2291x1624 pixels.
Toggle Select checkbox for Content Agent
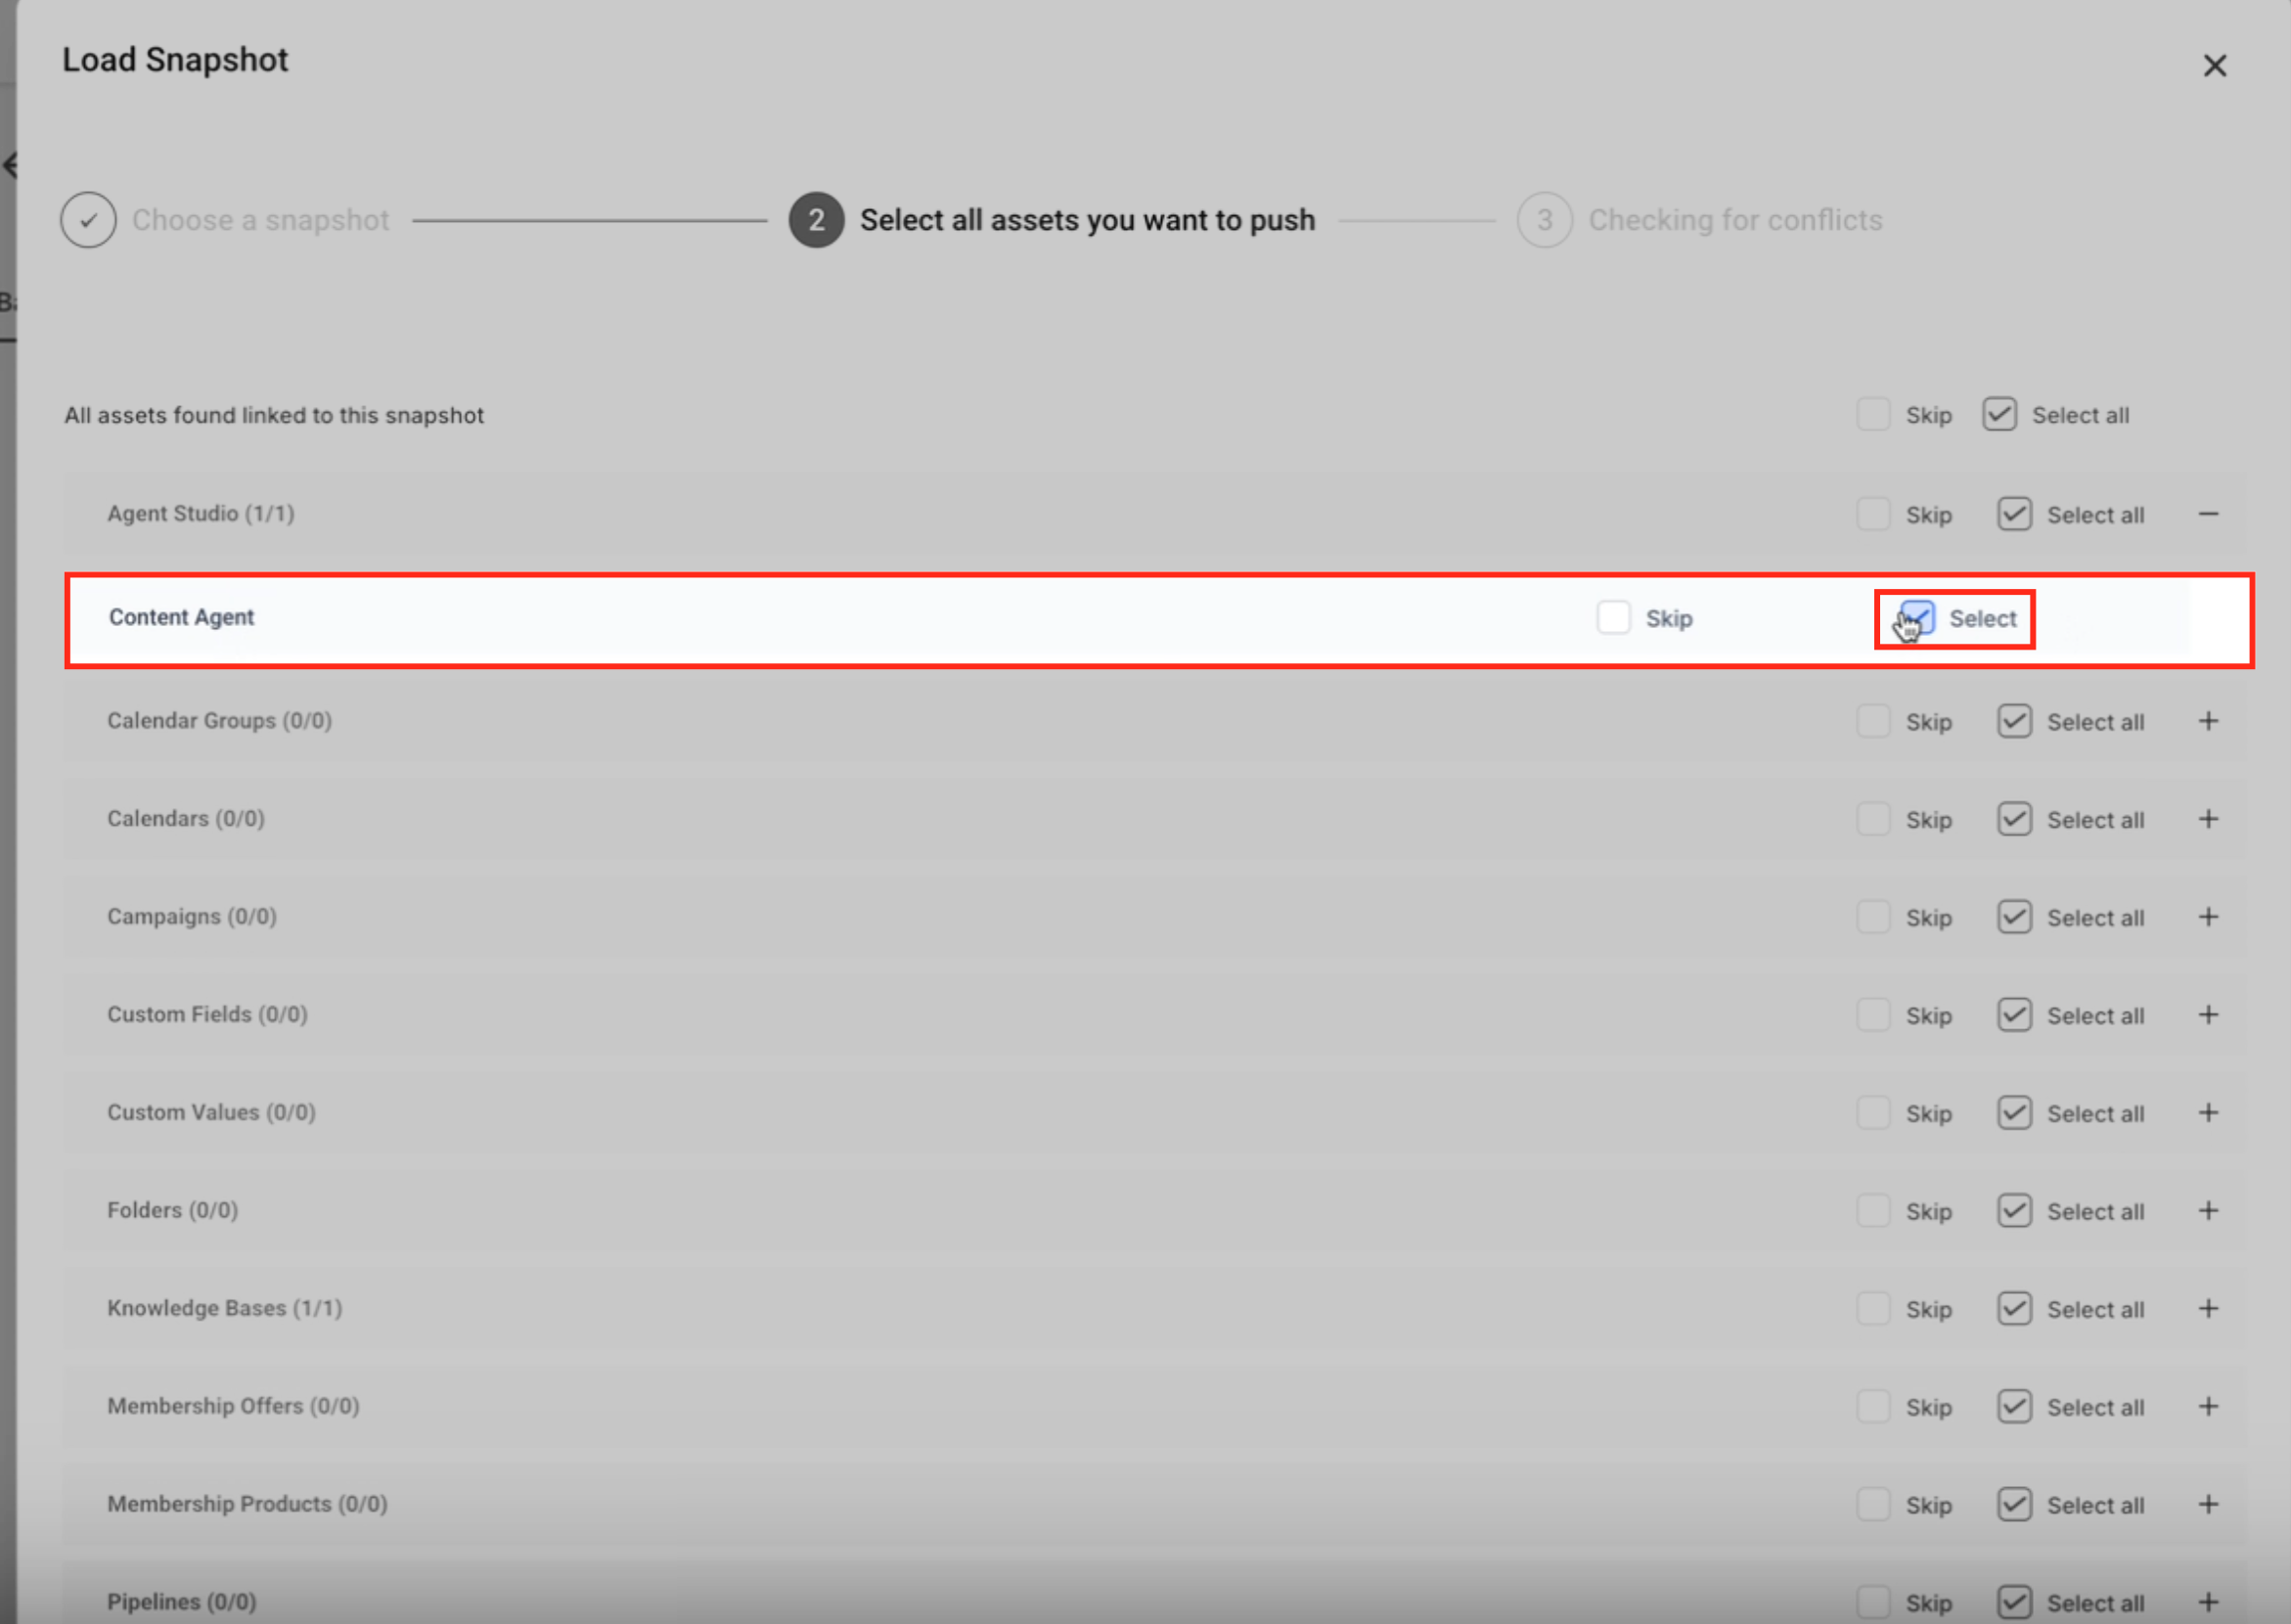click(1917, 618)
